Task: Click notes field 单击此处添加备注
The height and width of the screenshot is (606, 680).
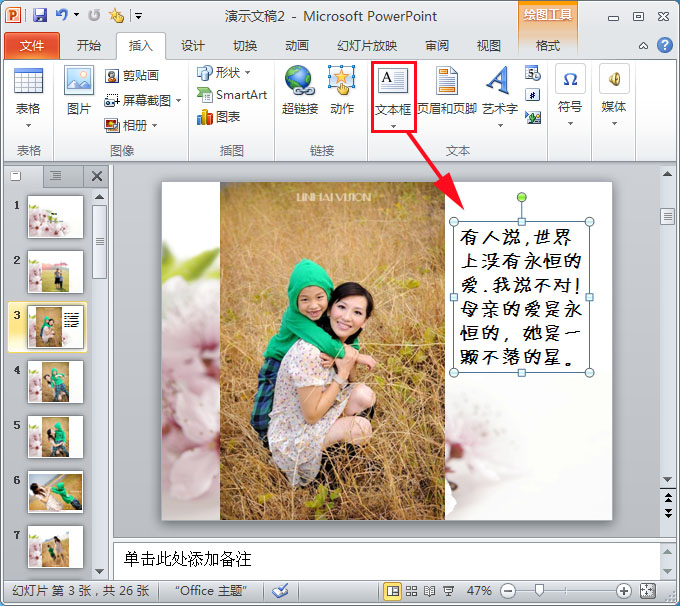Action: pyautogui.click(x=187, y=559)
